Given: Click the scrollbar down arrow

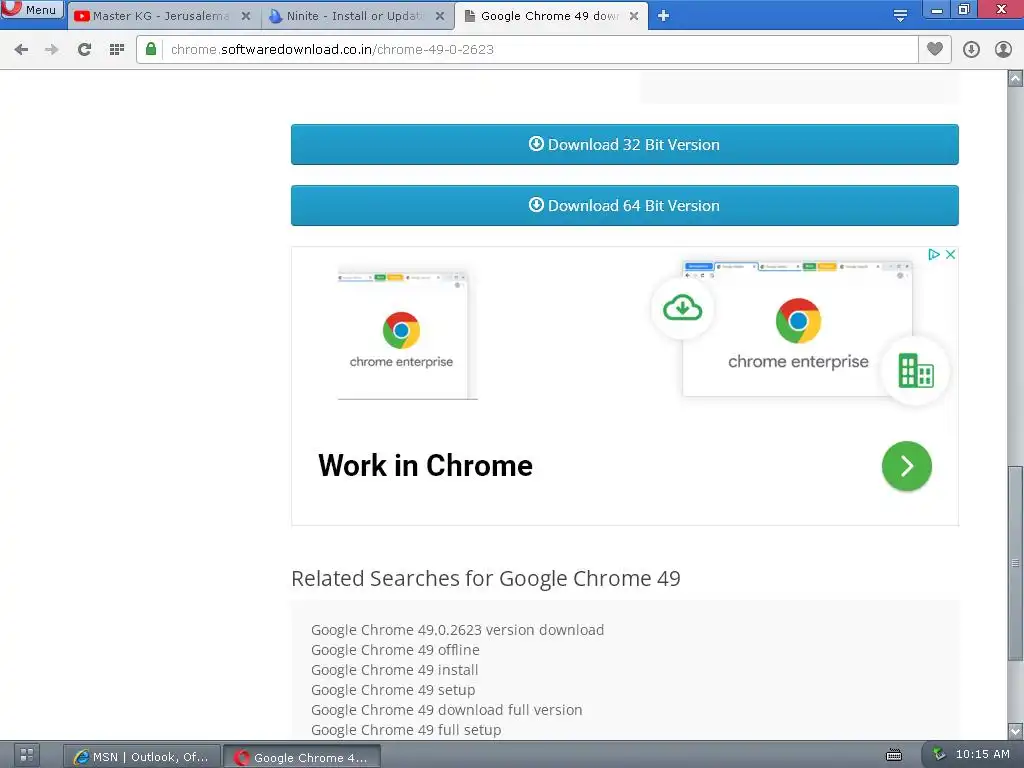Looking at the screenshot, I should tap(1015, 731).
